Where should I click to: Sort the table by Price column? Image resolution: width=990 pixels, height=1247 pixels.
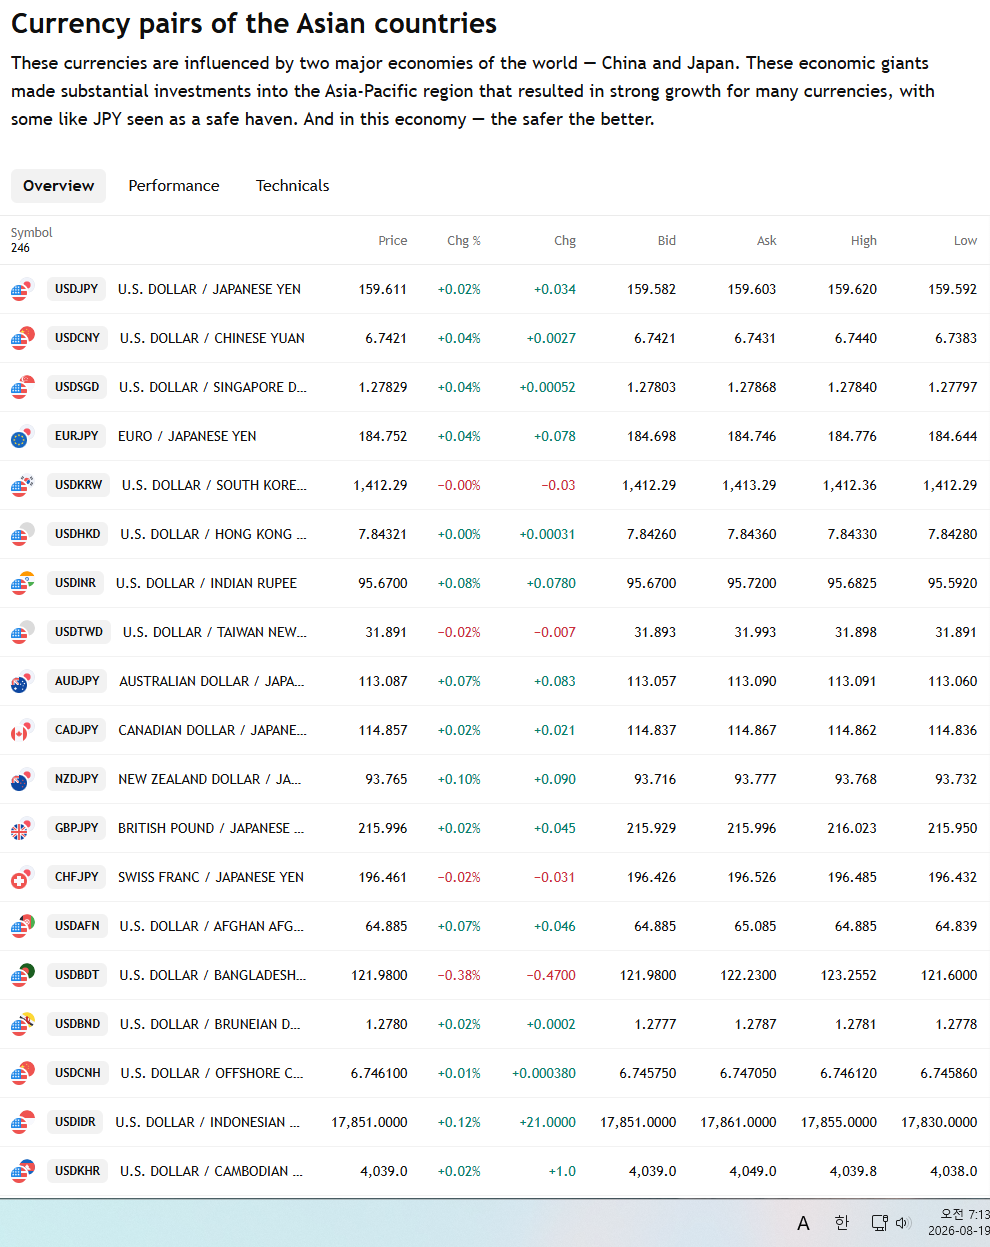(x=393, y=241)
